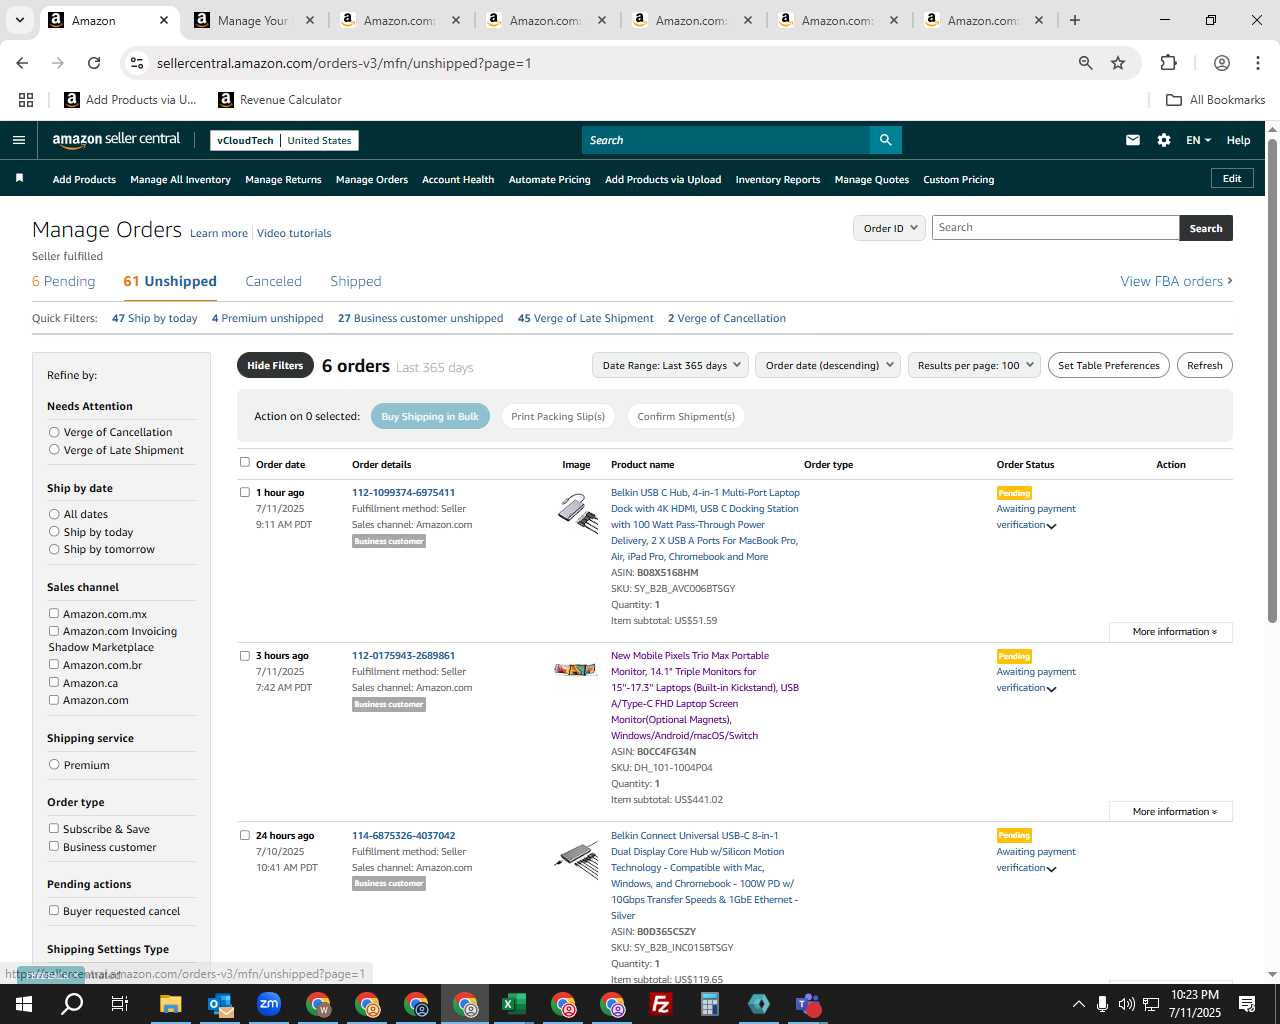This screenshot has width=1280, height=1024.
Task: Check the Amazon.ca sales channel
Action: pyautogui.click(x=54, y=683)
